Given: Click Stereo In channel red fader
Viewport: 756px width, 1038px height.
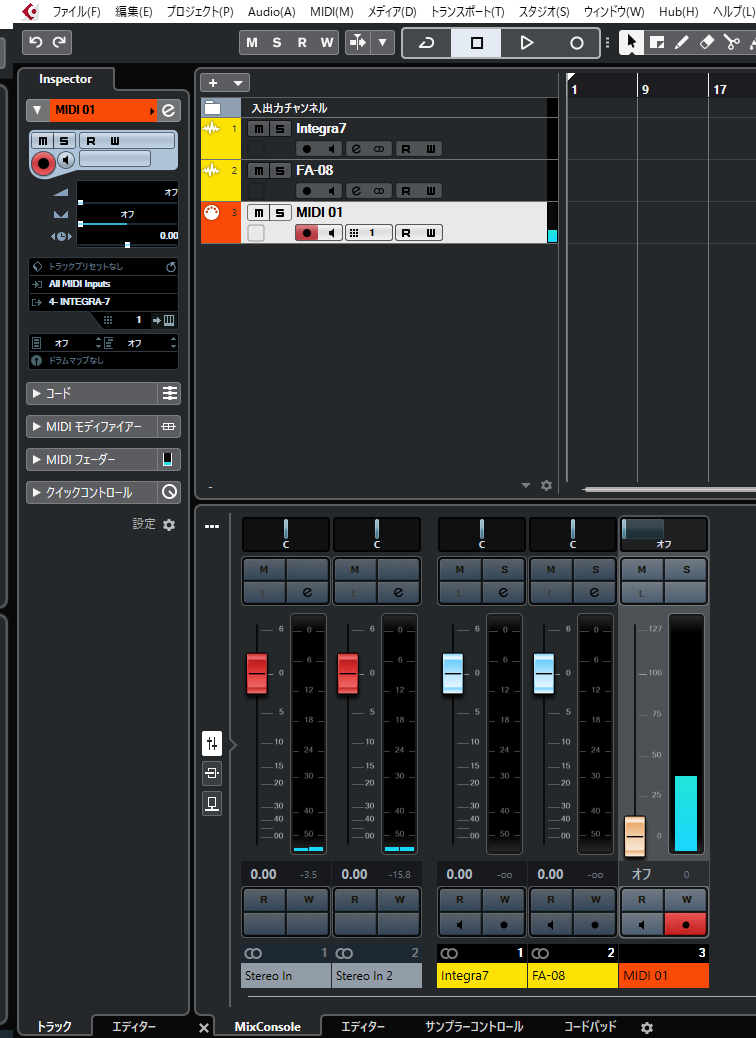Looking at the screenshot, I should [257, 674].
